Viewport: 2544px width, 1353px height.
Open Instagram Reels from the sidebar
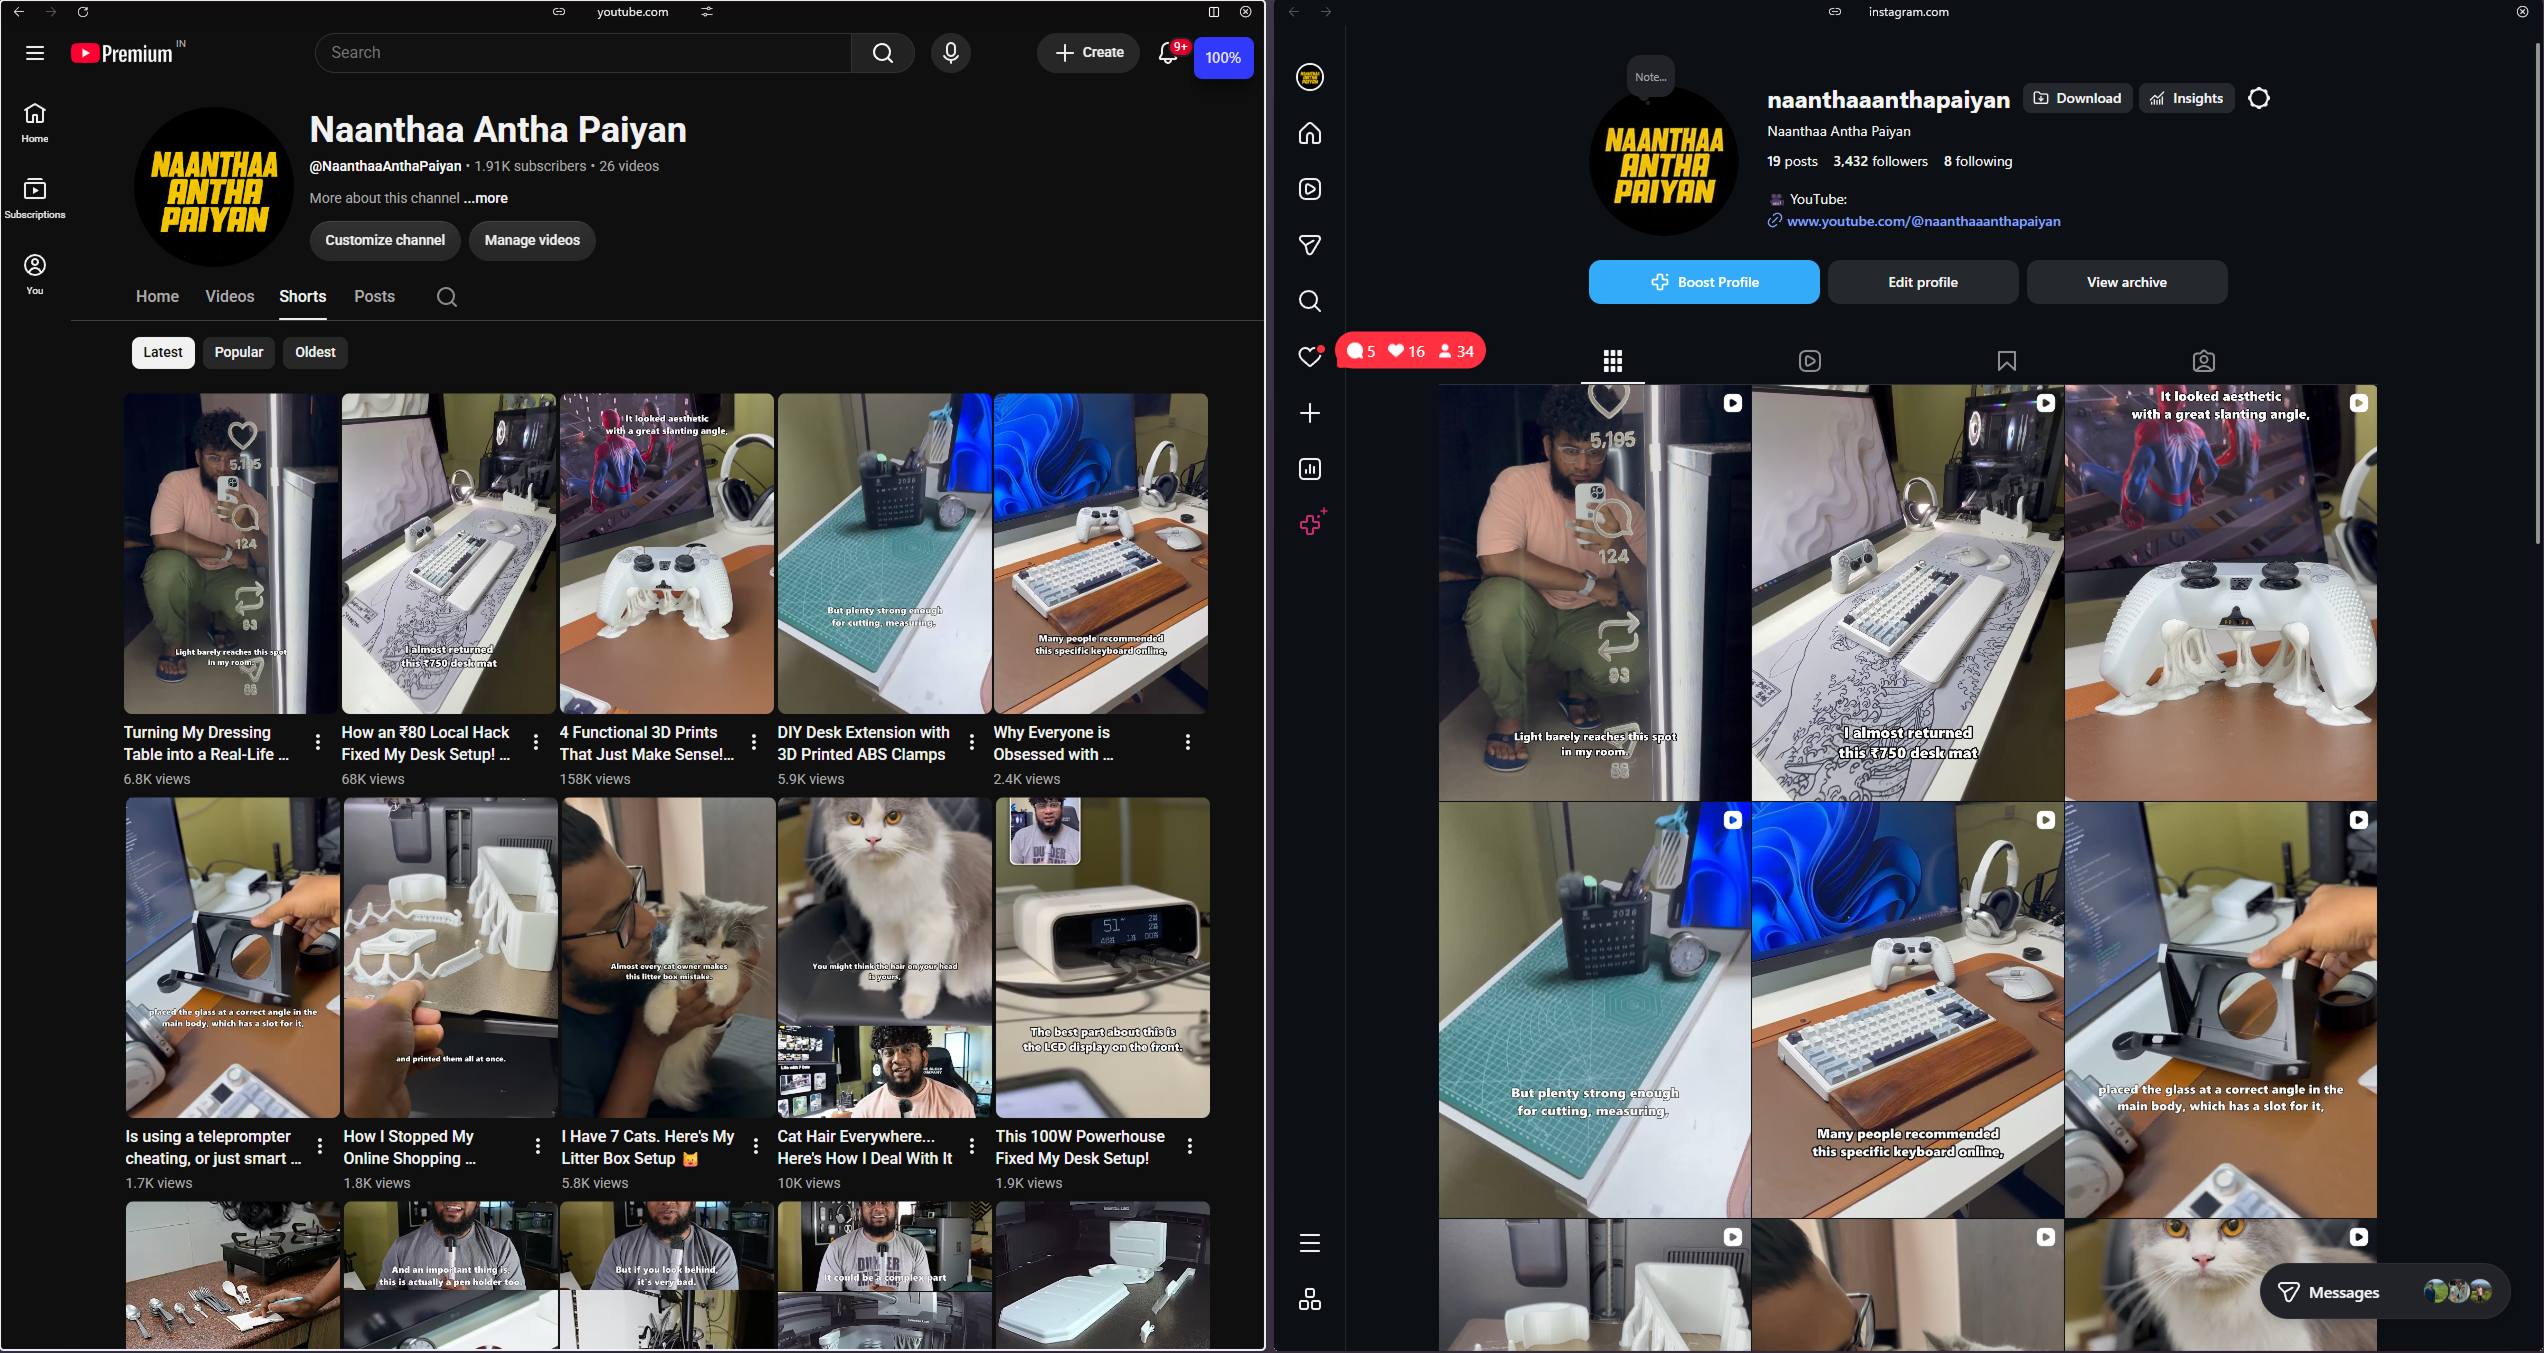tap(1310, 189)
